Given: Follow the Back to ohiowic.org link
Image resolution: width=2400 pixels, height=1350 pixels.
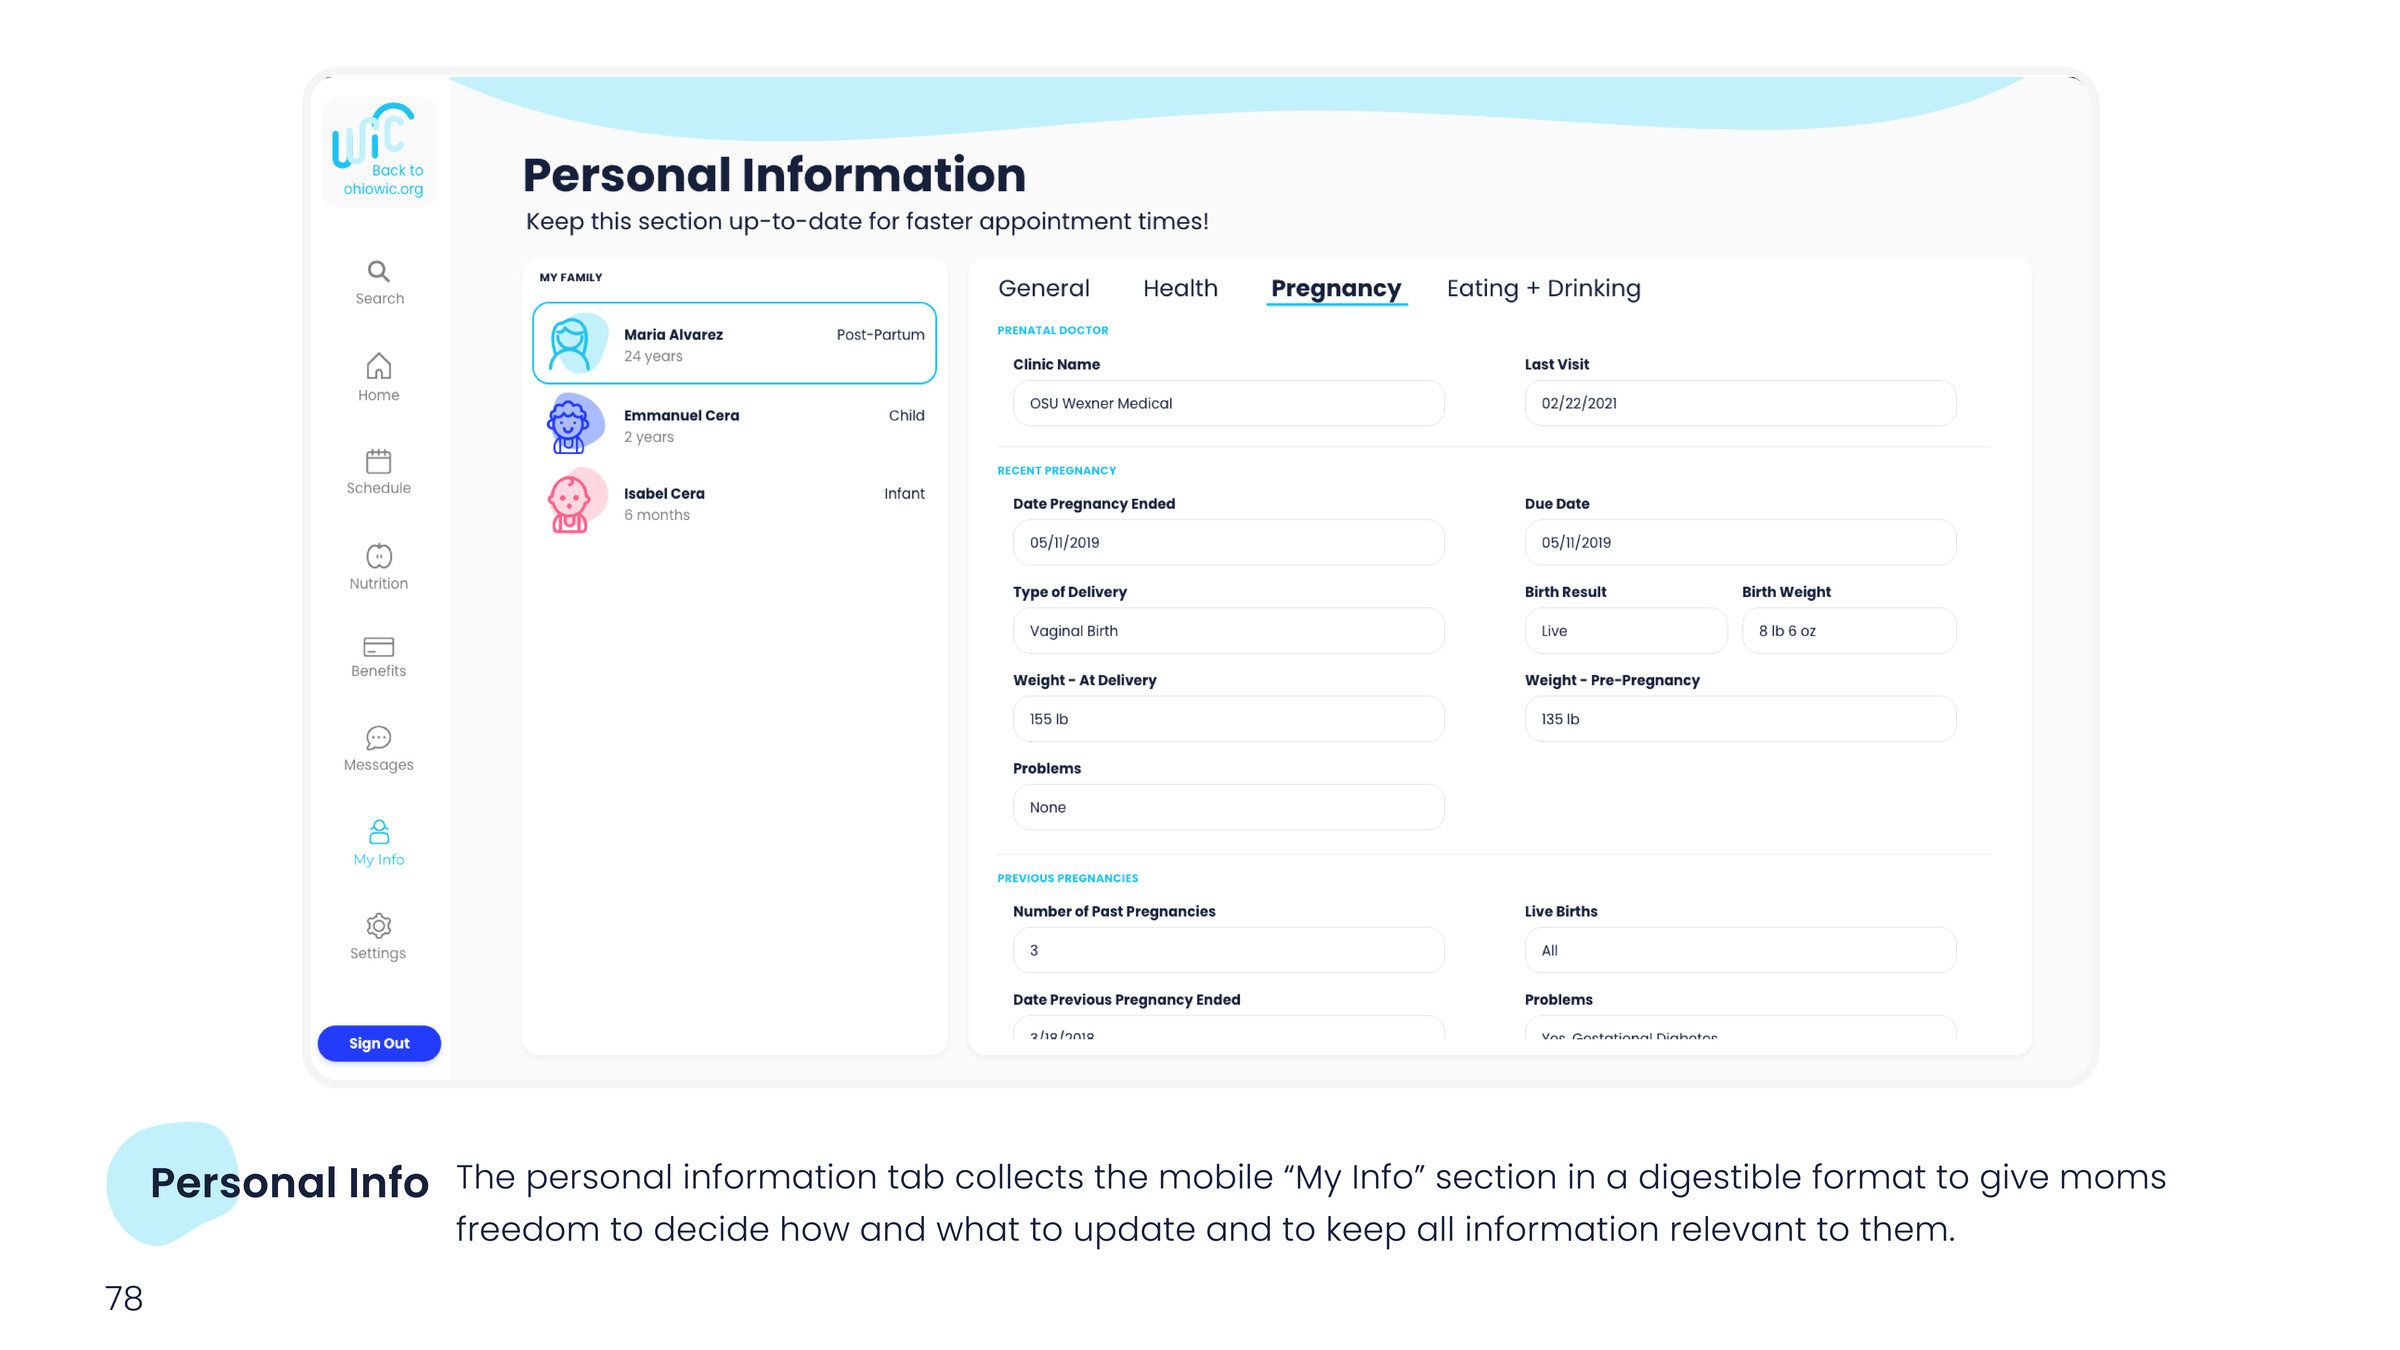Looking at the screenshot, I should coord(384,180).
